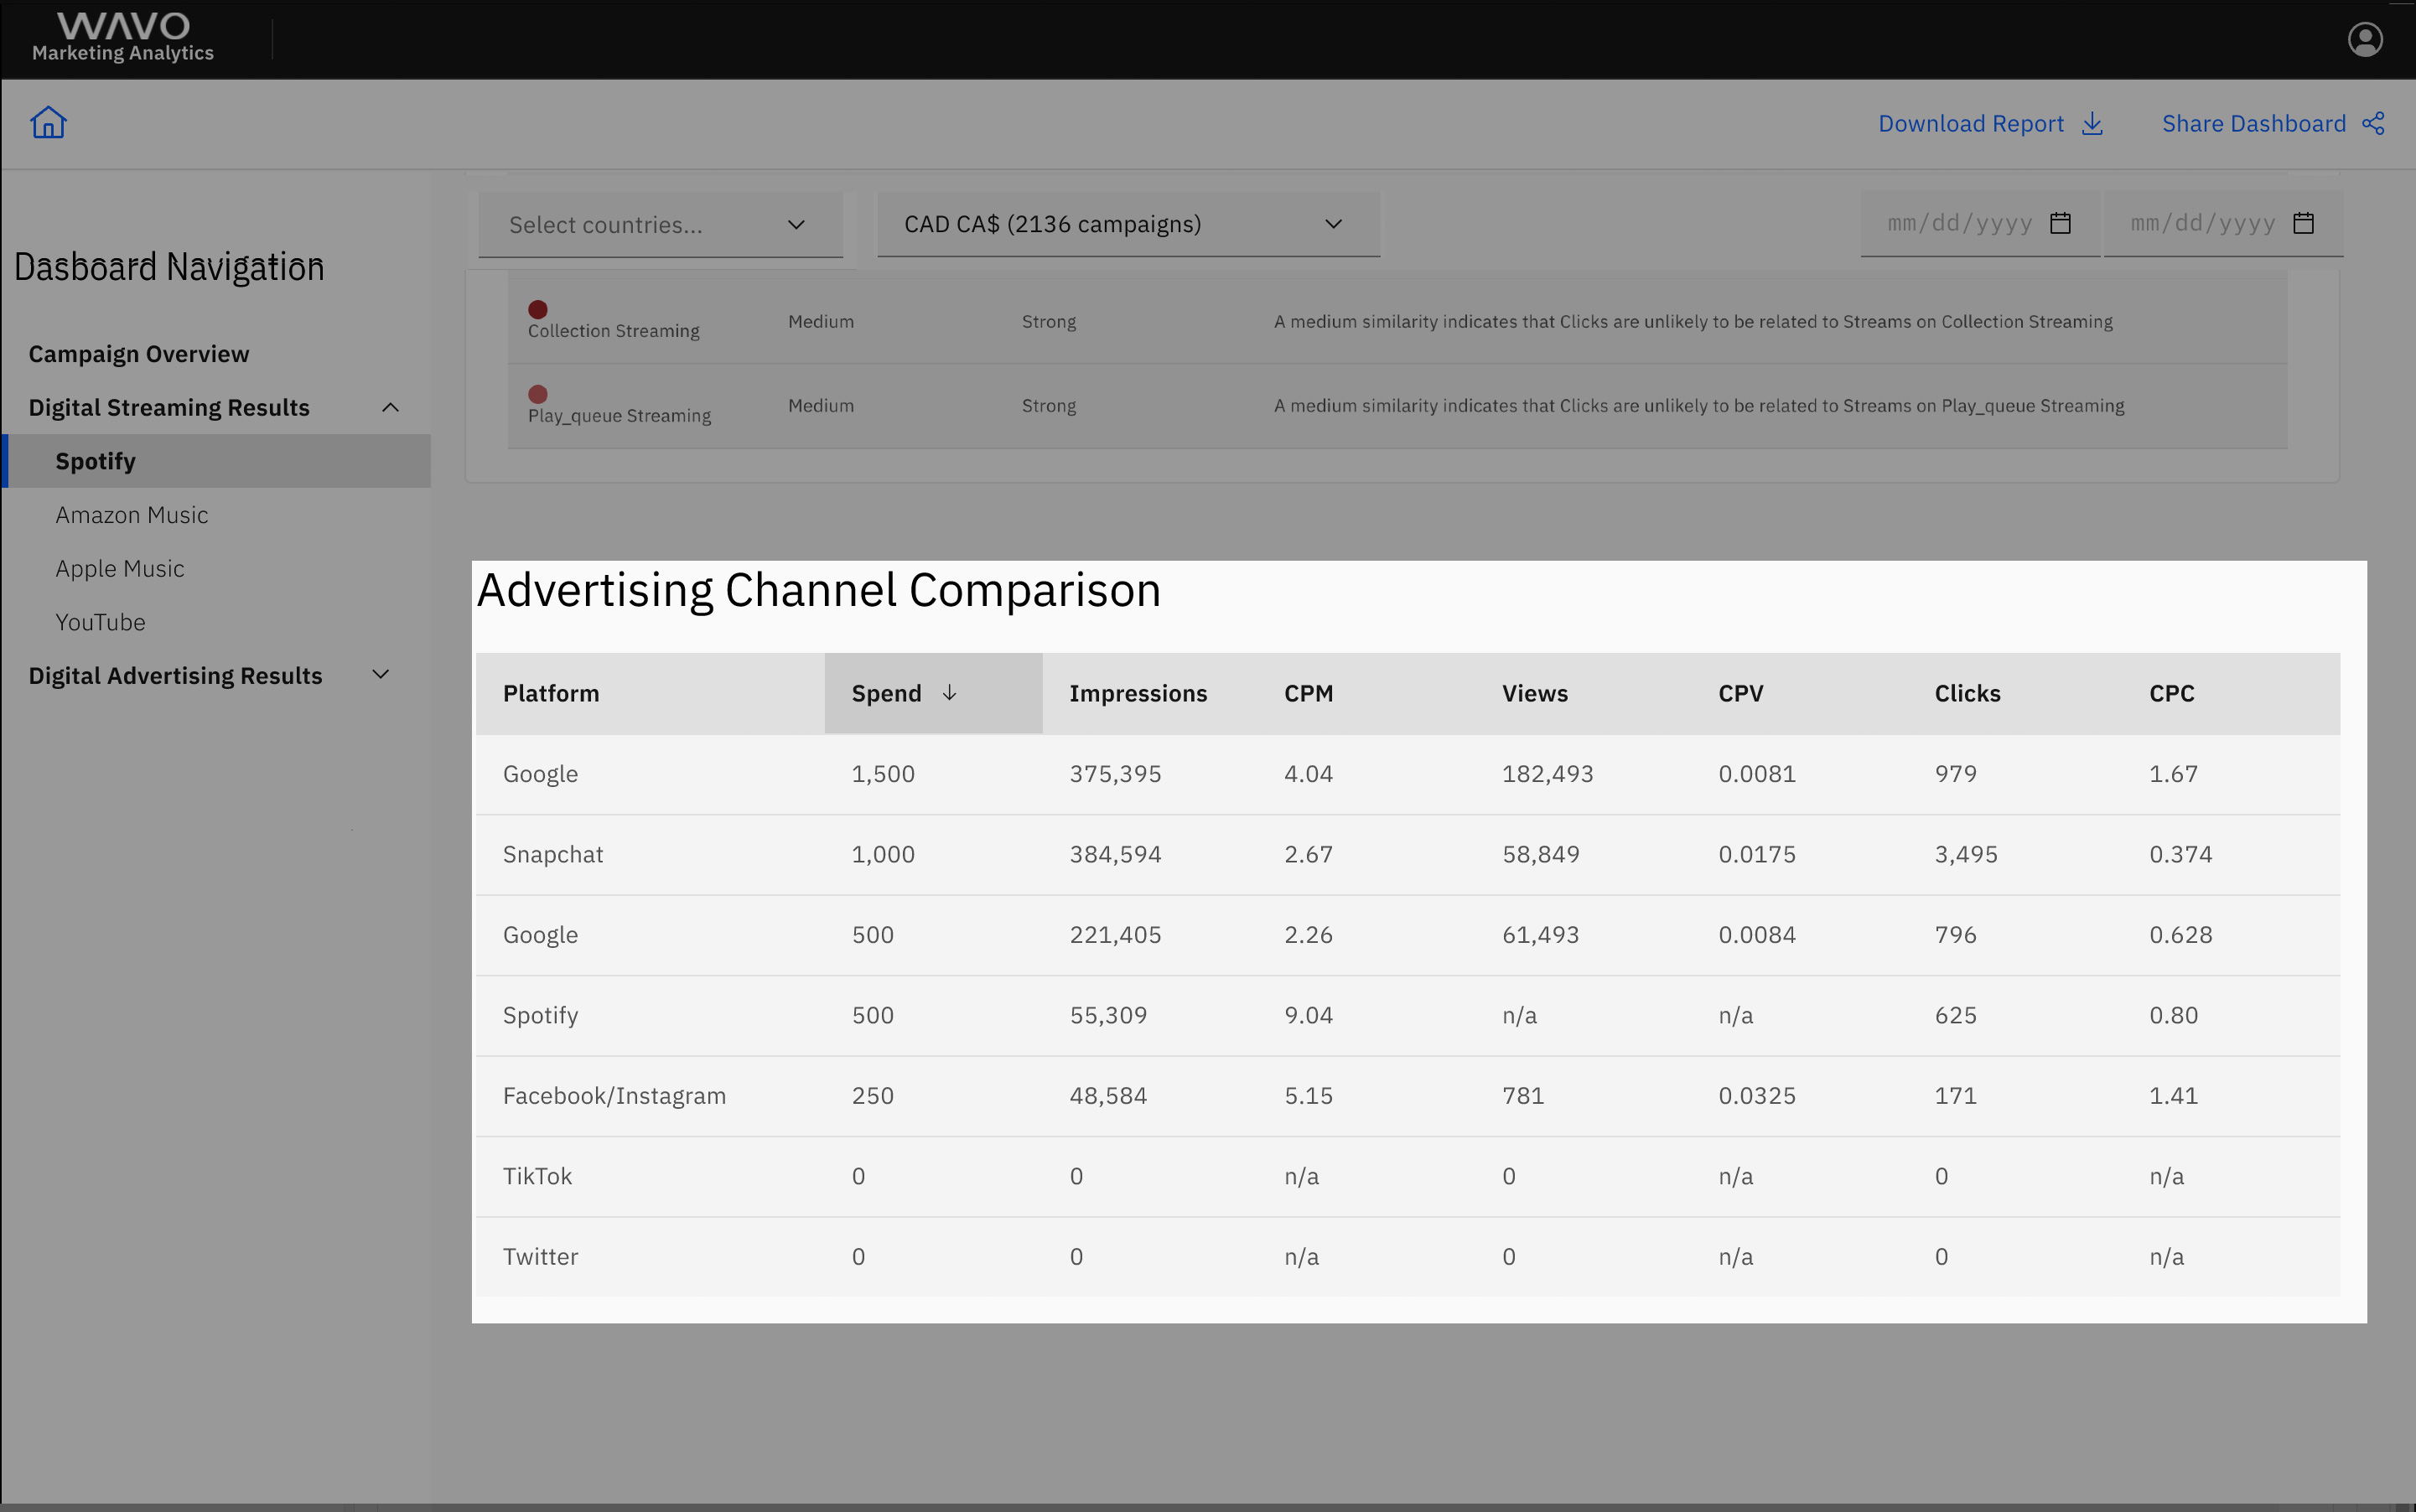The width and height of the screenshot is (2416, 1512).
Task: Click the 1,500 spend value
Action: (883, 774)
